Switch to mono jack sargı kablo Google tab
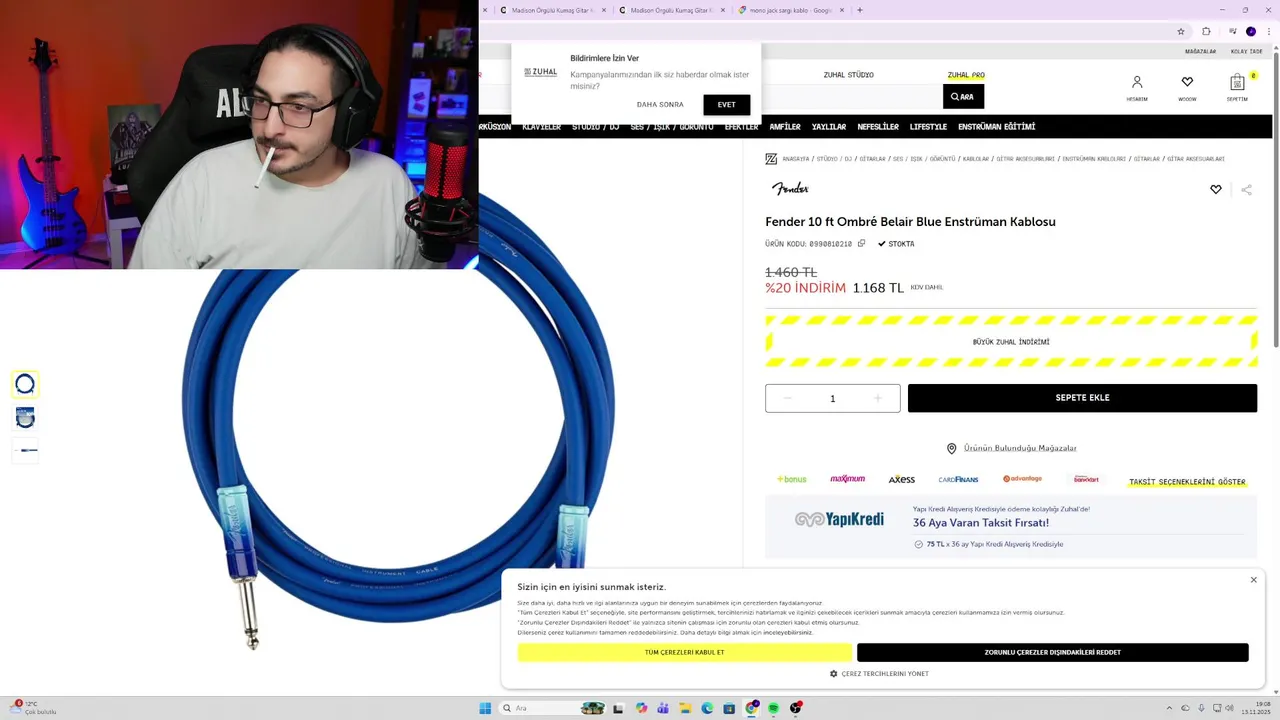1280x720 pixels. (791, 10)
